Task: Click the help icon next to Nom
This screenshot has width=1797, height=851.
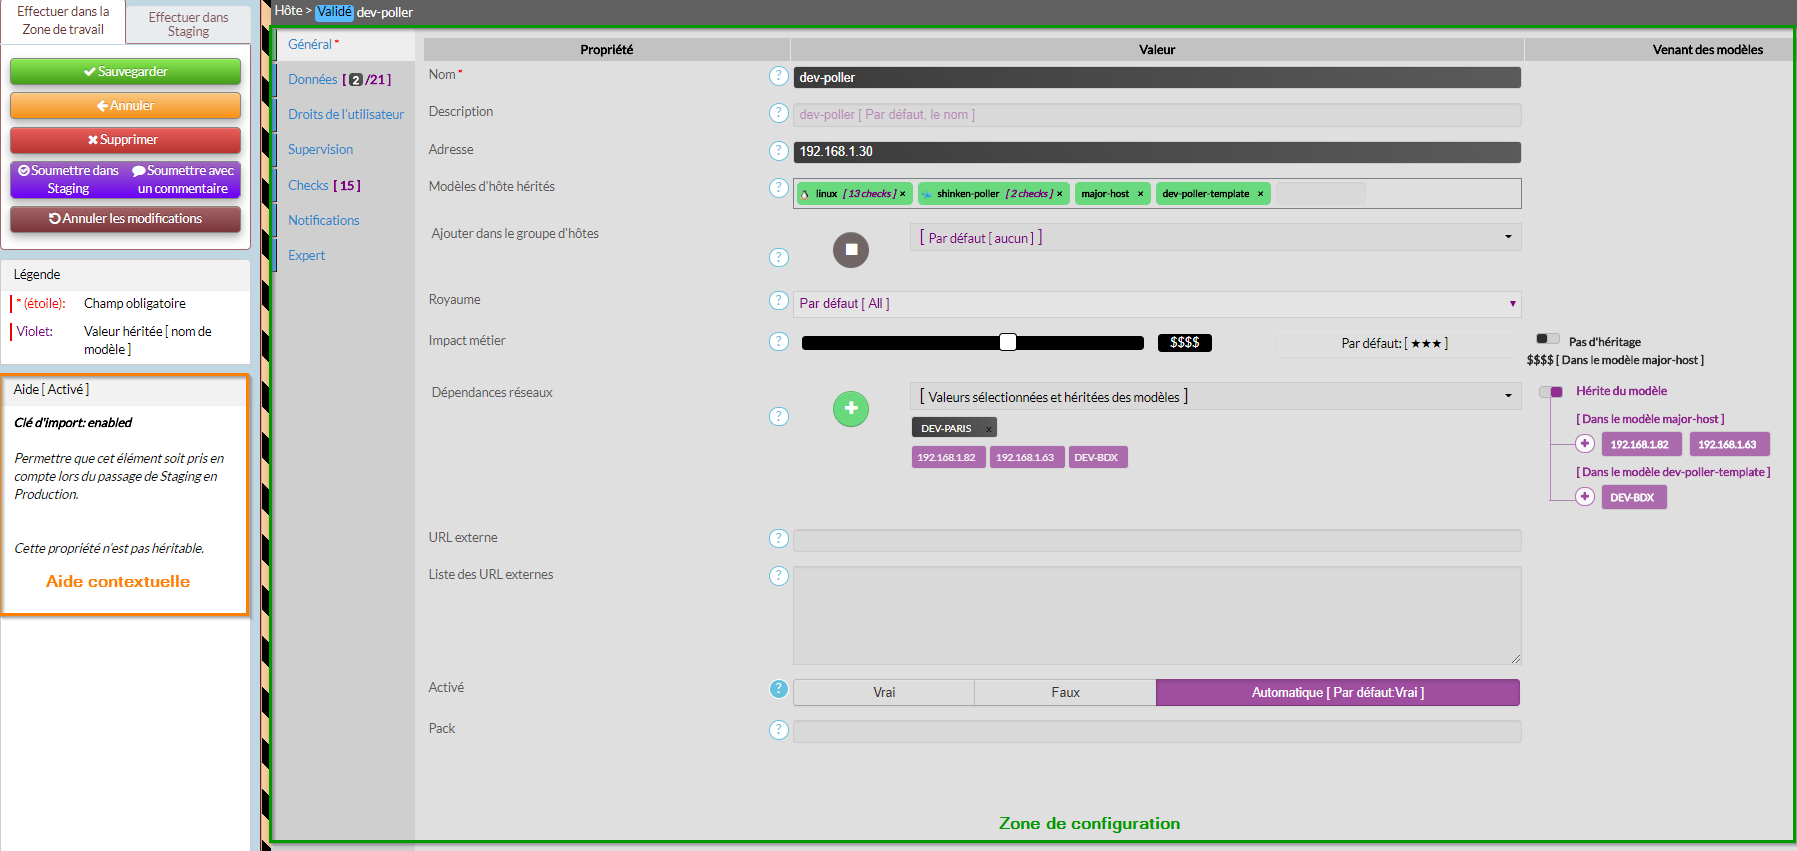Action: 778,76
